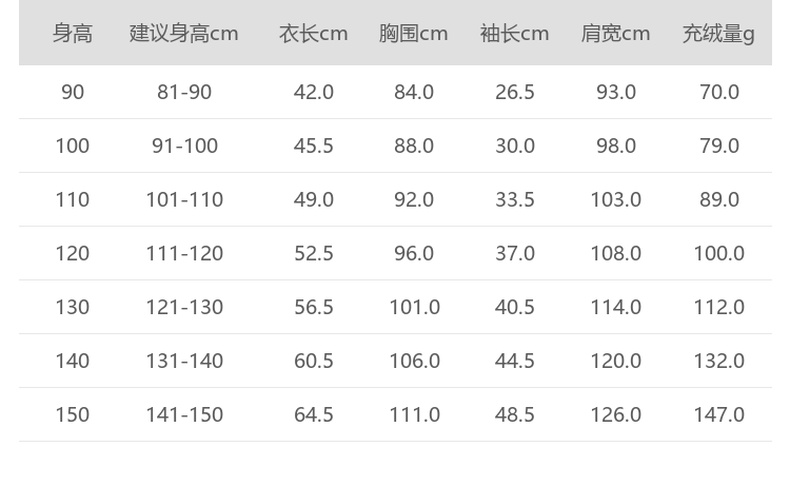Click the 131-140 suggested height cell
Screen dimensions: 790x485
pyautogui.click(x=184, y=361)
